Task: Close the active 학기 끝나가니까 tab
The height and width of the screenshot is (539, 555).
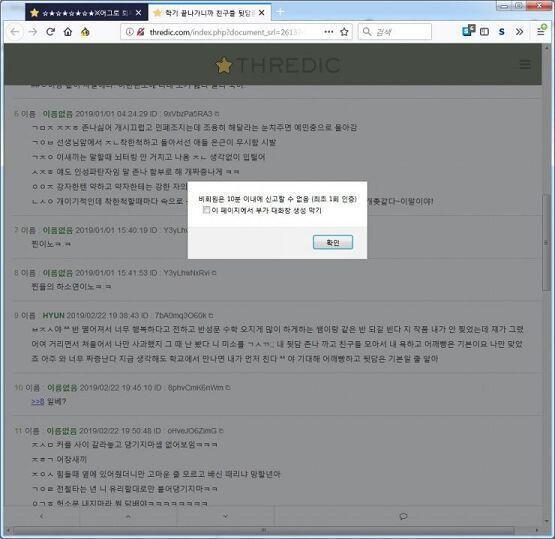Action: [x=262, y=13]
